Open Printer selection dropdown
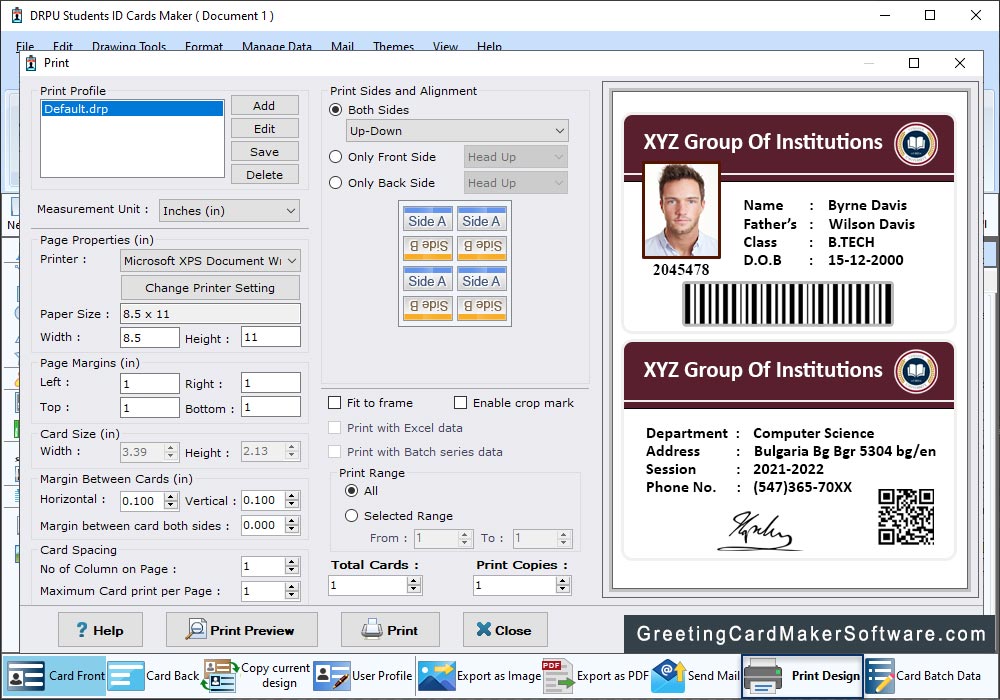Screen dimensions: 1000x700 pos(210,261)
